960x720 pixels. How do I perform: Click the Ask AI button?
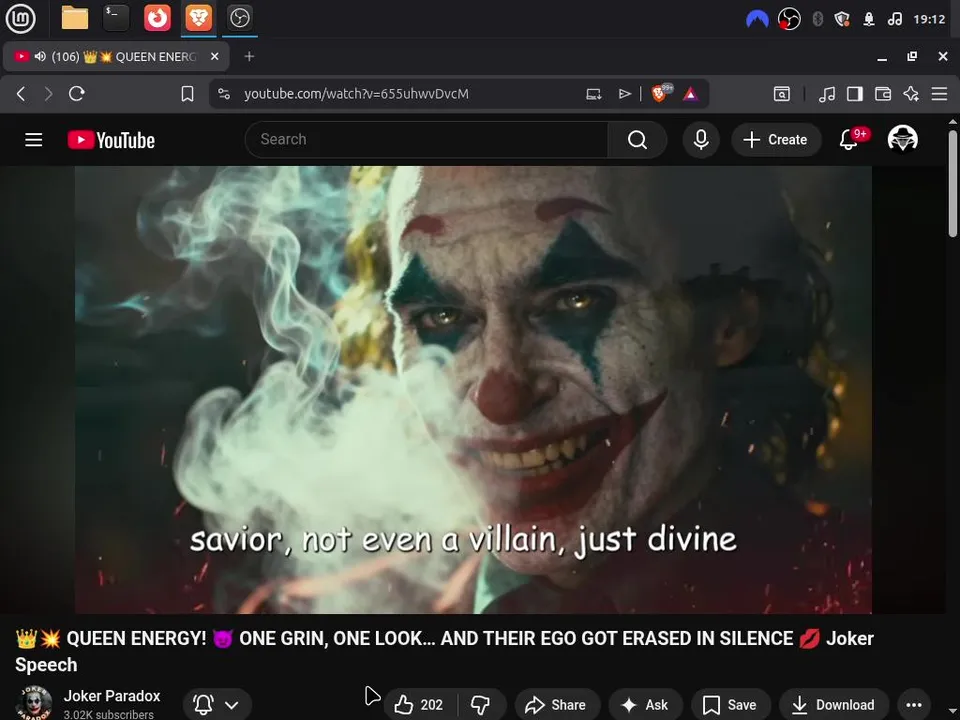point(645,705)
